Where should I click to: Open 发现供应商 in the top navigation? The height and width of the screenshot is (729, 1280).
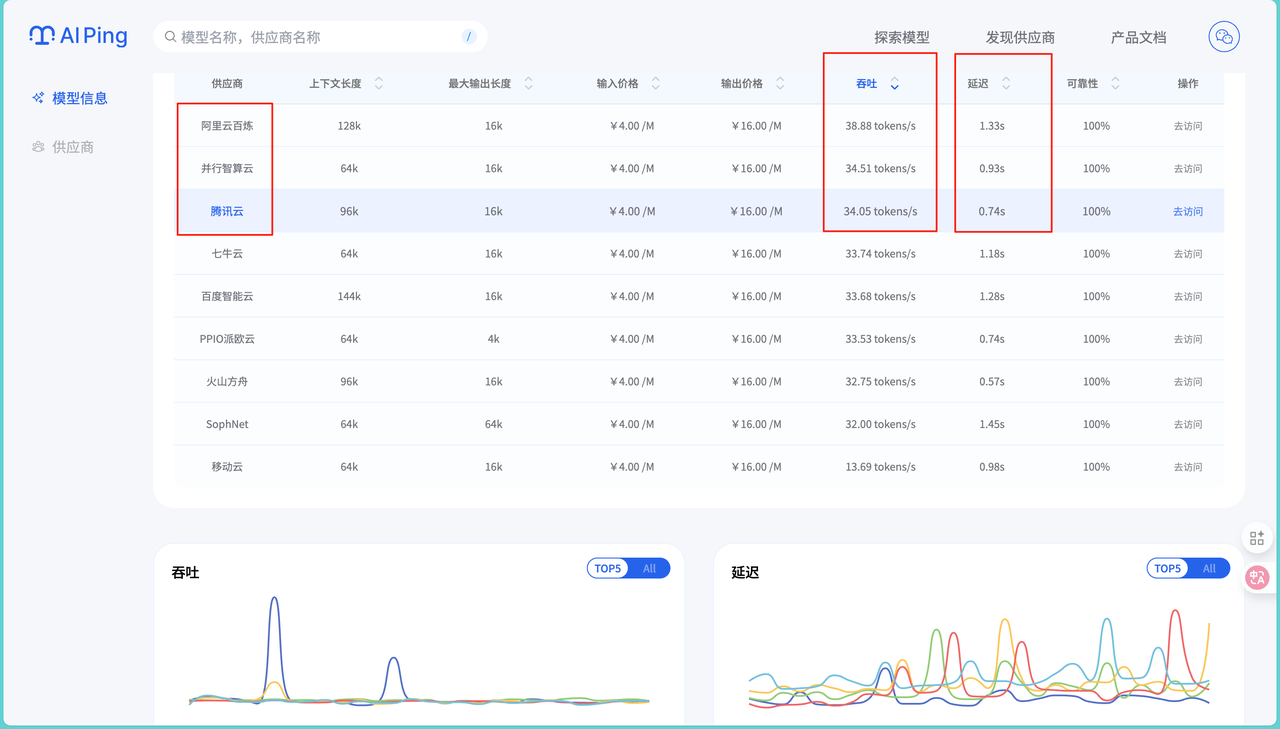pyautogui.click(x=1020, y=37)
